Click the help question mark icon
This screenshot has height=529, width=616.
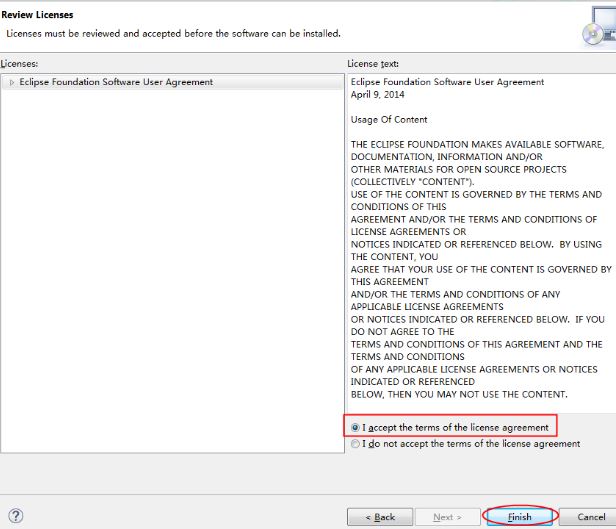click(x=16, y=516)
